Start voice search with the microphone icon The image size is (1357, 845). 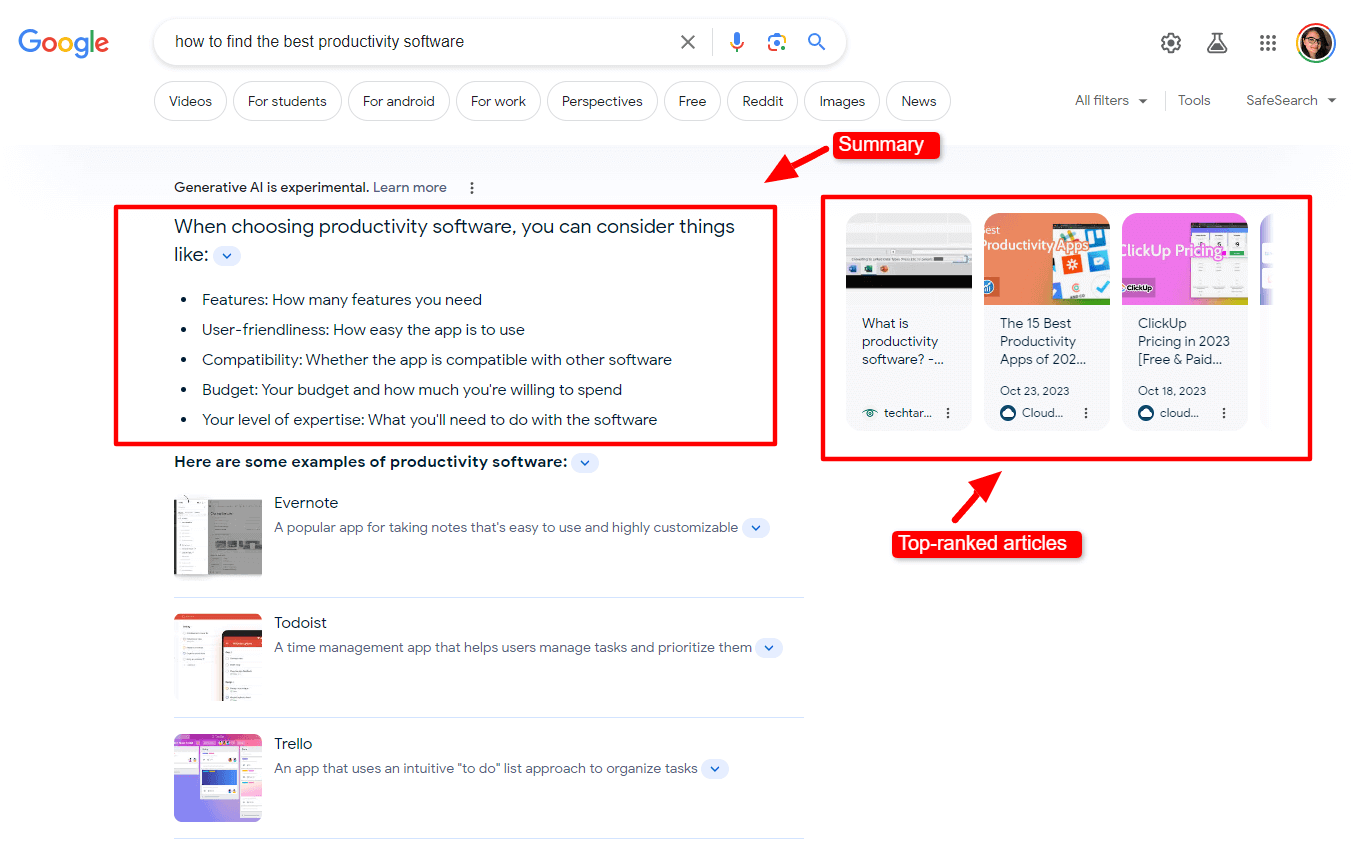pyautogui.click(x=737, y=42)
